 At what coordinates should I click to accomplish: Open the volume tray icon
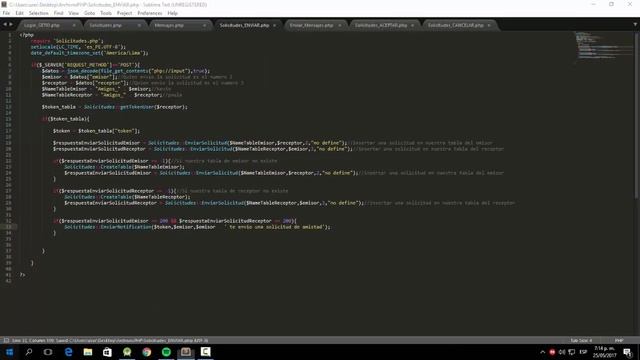pos(562,352)
